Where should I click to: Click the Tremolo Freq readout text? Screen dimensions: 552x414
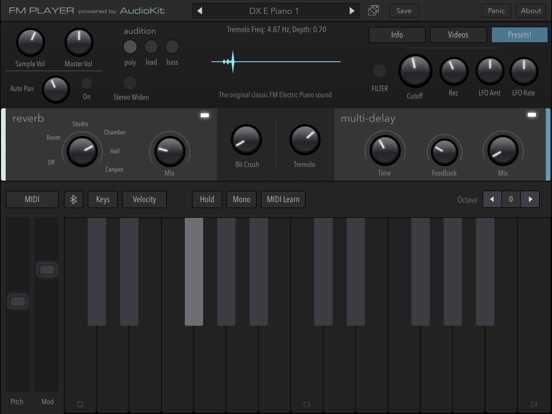276,30
